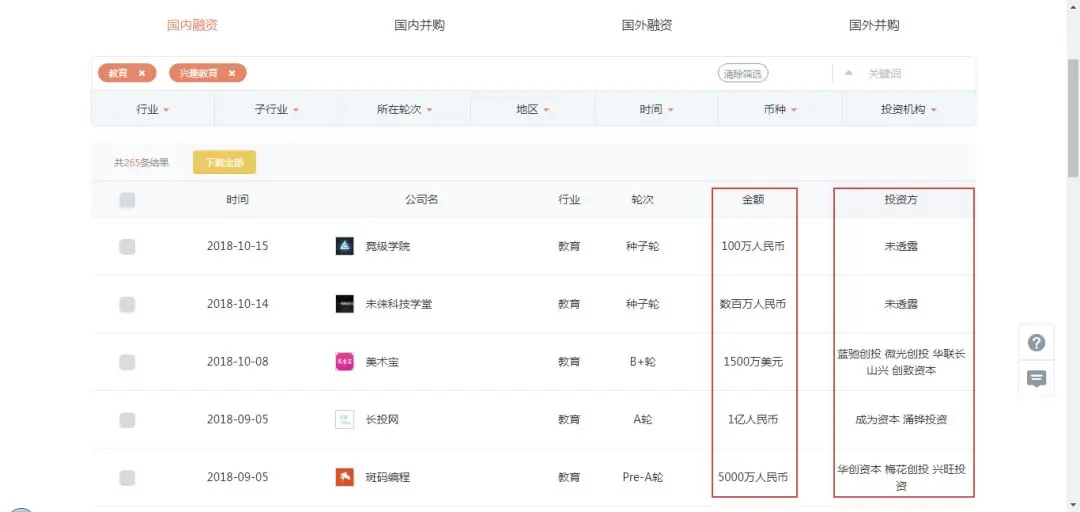
Task: Tick the checkbox for 长投网 row
Action: (x=127, y=420)
